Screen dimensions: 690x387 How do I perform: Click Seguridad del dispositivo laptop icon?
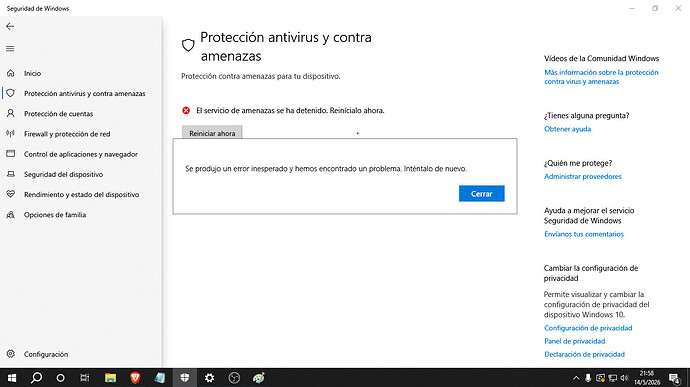pyautogui.click(x=11, y=174)
